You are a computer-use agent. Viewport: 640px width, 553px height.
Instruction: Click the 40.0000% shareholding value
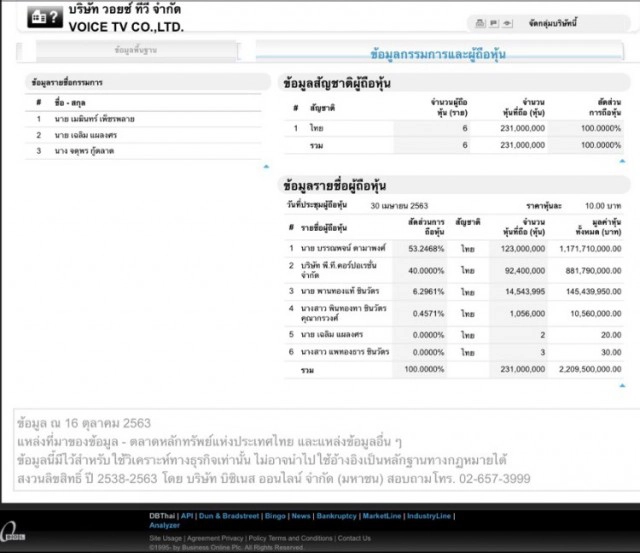[426, 271]
